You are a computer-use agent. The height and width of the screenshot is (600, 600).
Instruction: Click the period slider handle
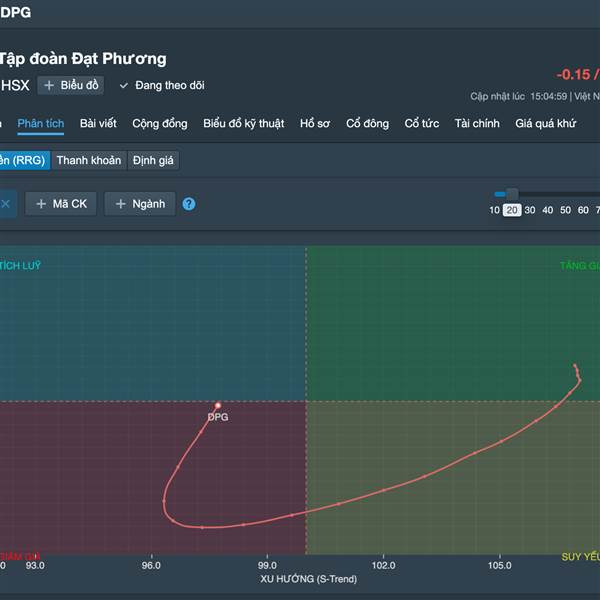(x=512, y=194)
